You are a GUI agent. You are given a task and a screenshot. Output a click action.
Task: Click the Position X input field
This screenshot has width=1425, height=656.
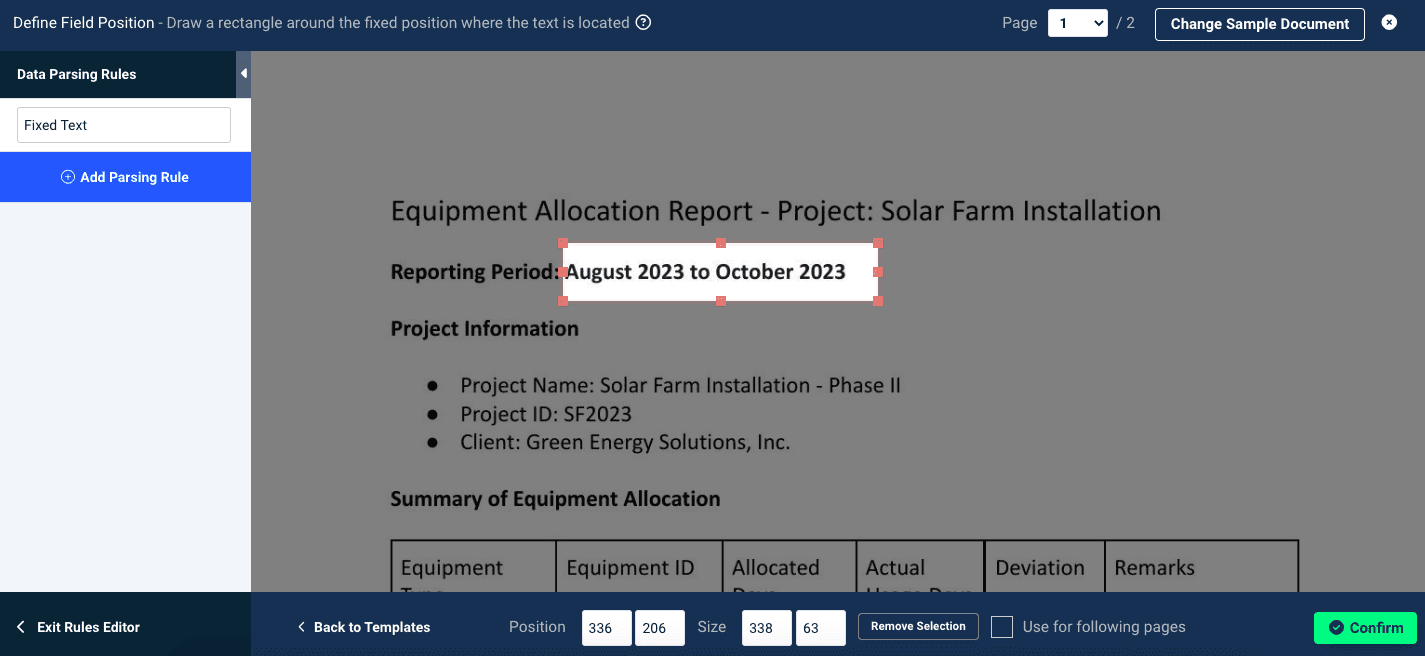606,628
